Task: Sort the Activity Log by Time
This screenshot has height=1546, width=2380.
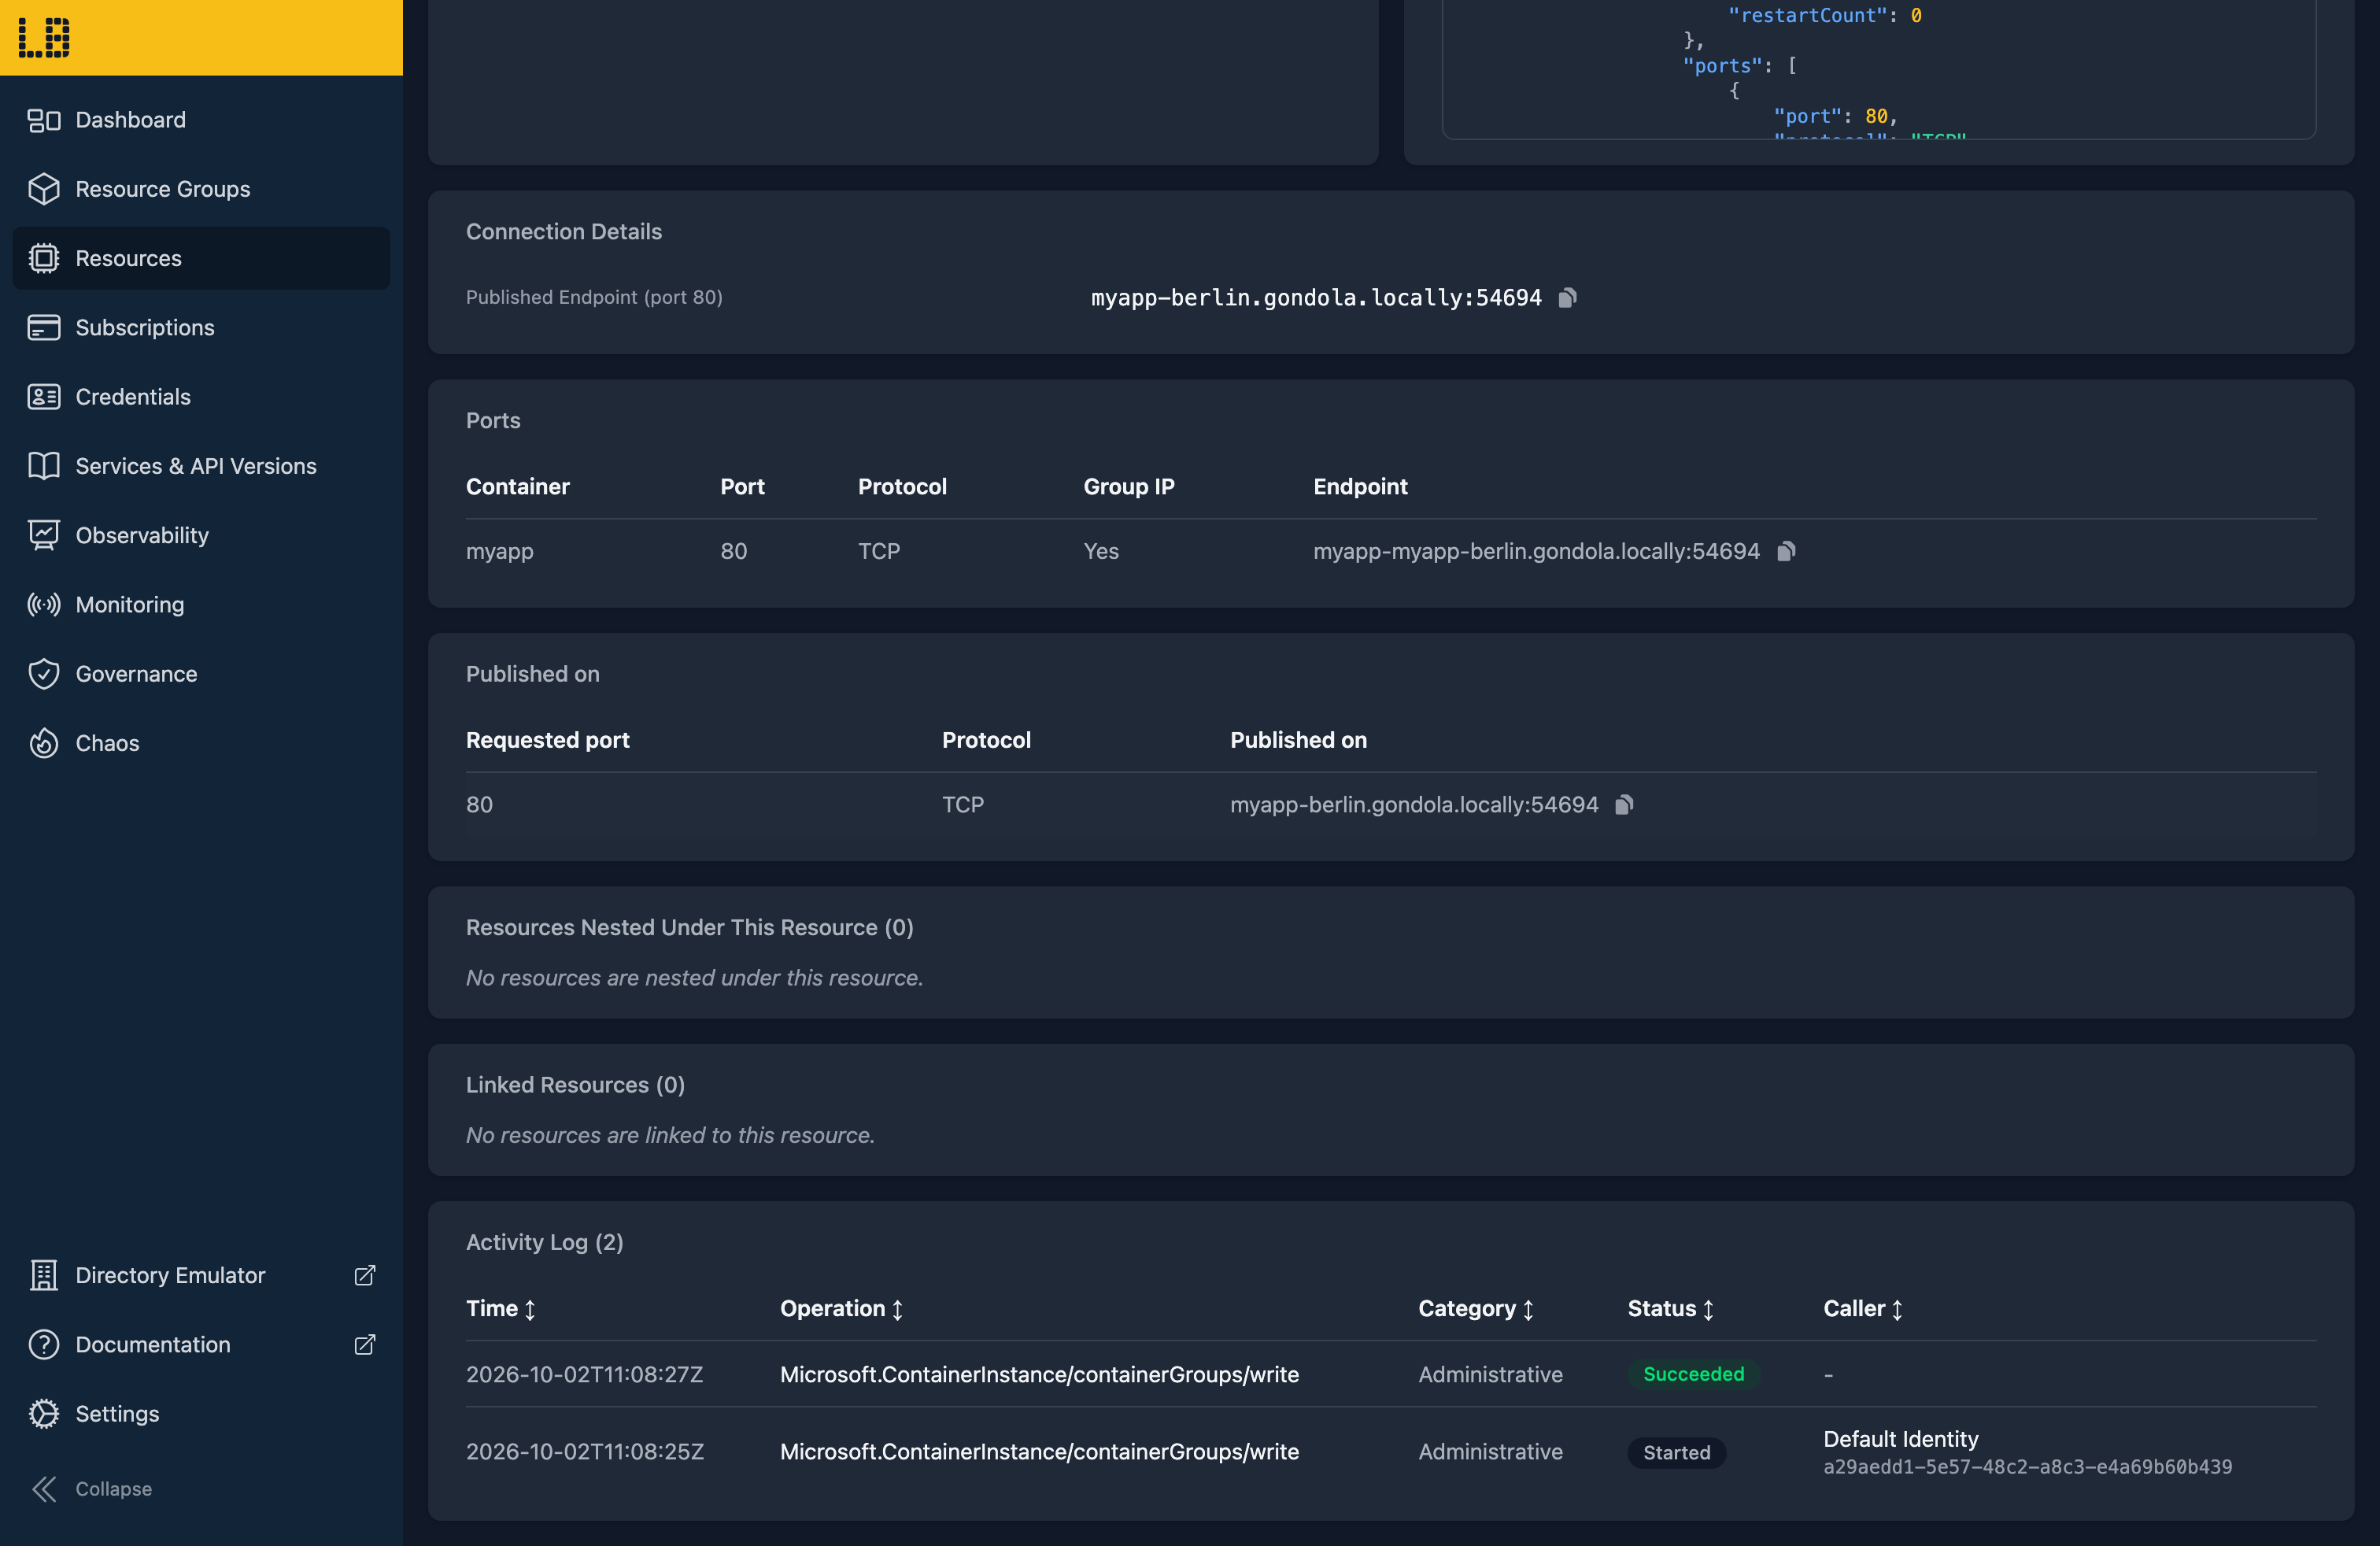Action: coord(501,1309)
